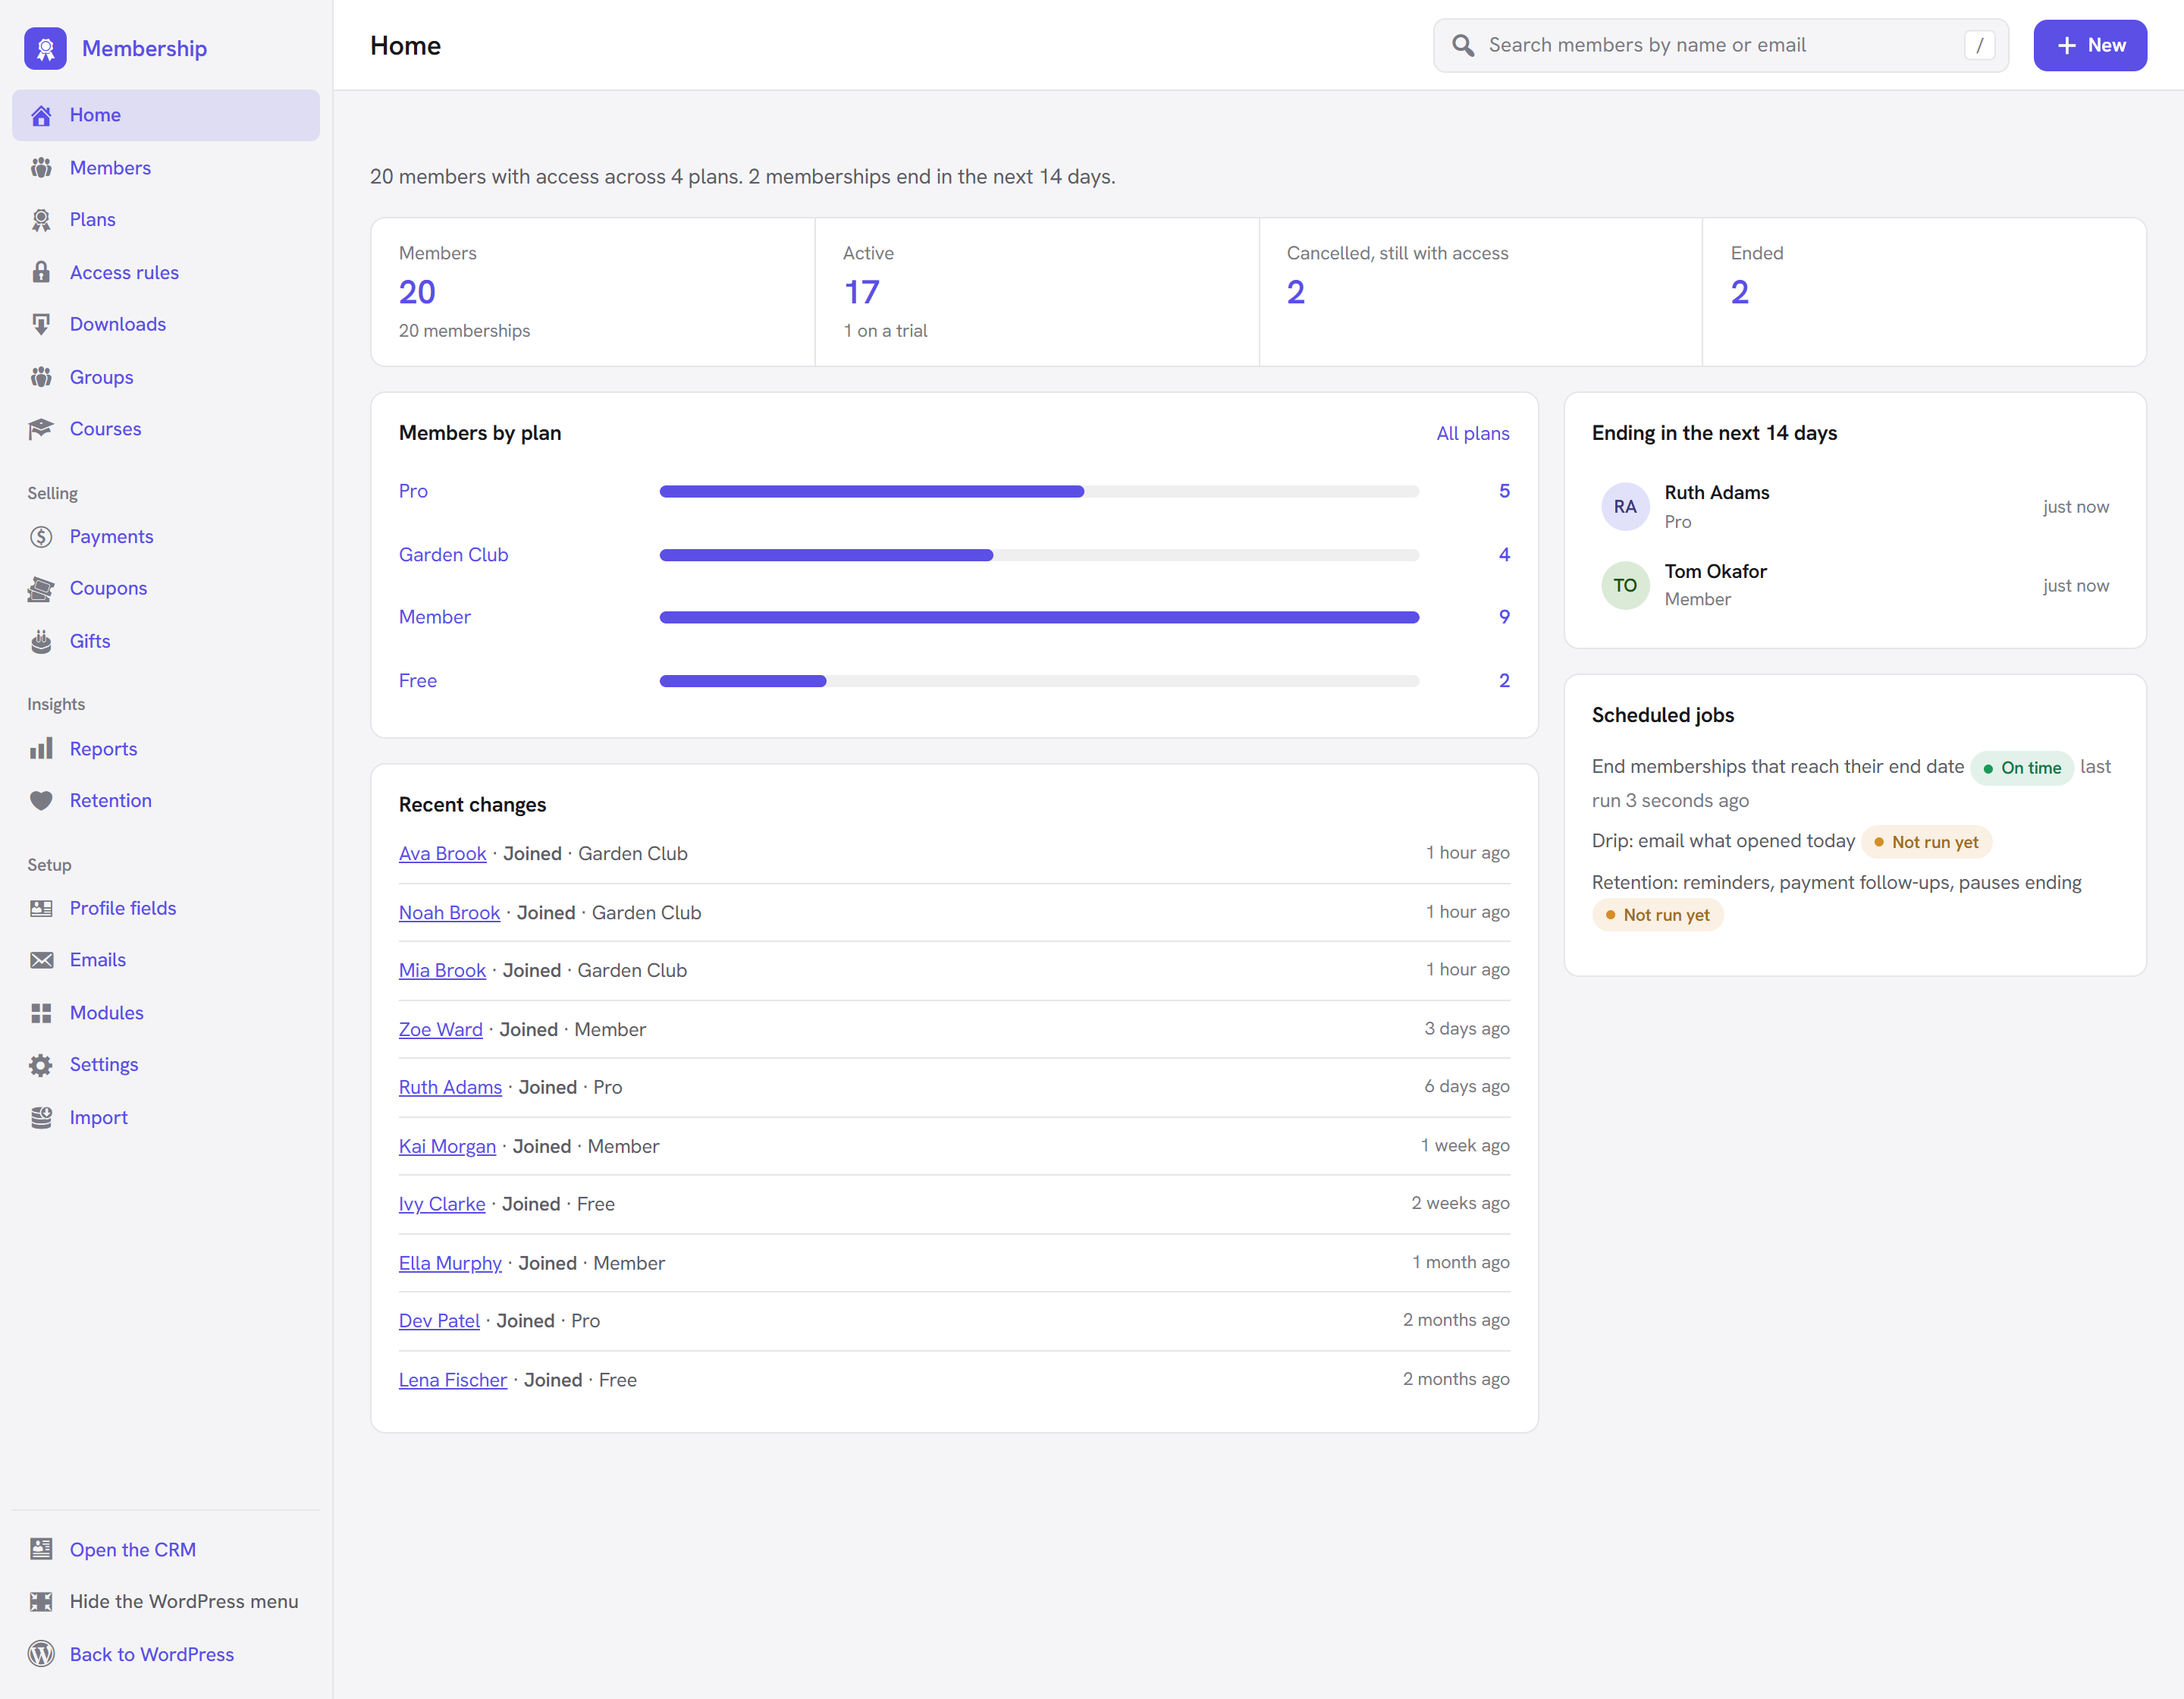
Task: Select Ruth Adams in ending soon list
Action: (x=1855, y=507)
